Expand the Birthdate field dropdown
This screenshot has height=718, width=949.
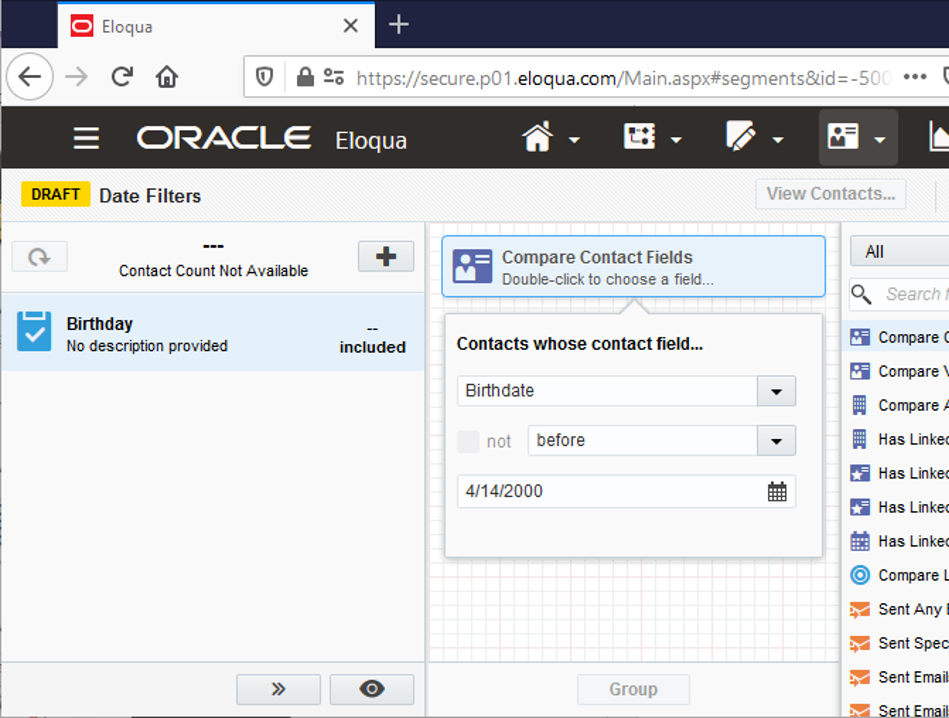[x=776, y=391]
